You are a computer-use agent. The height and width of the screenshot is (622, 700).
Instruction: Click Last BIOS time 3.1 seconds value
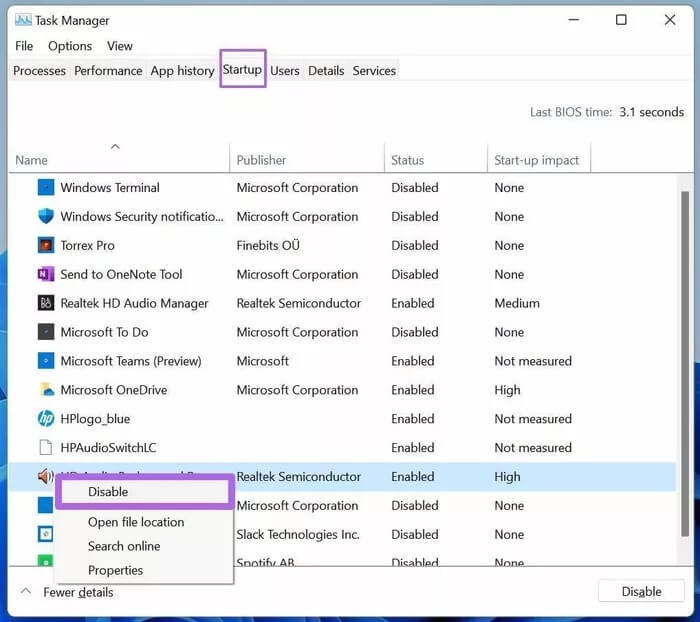[651, 112]
